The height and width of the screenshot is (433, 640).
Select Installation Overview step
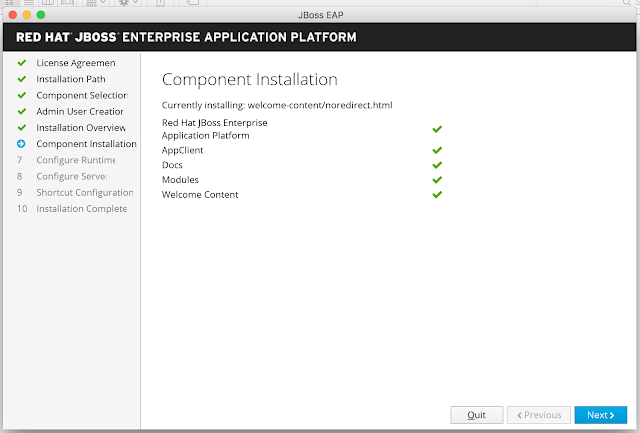[81, 128]
